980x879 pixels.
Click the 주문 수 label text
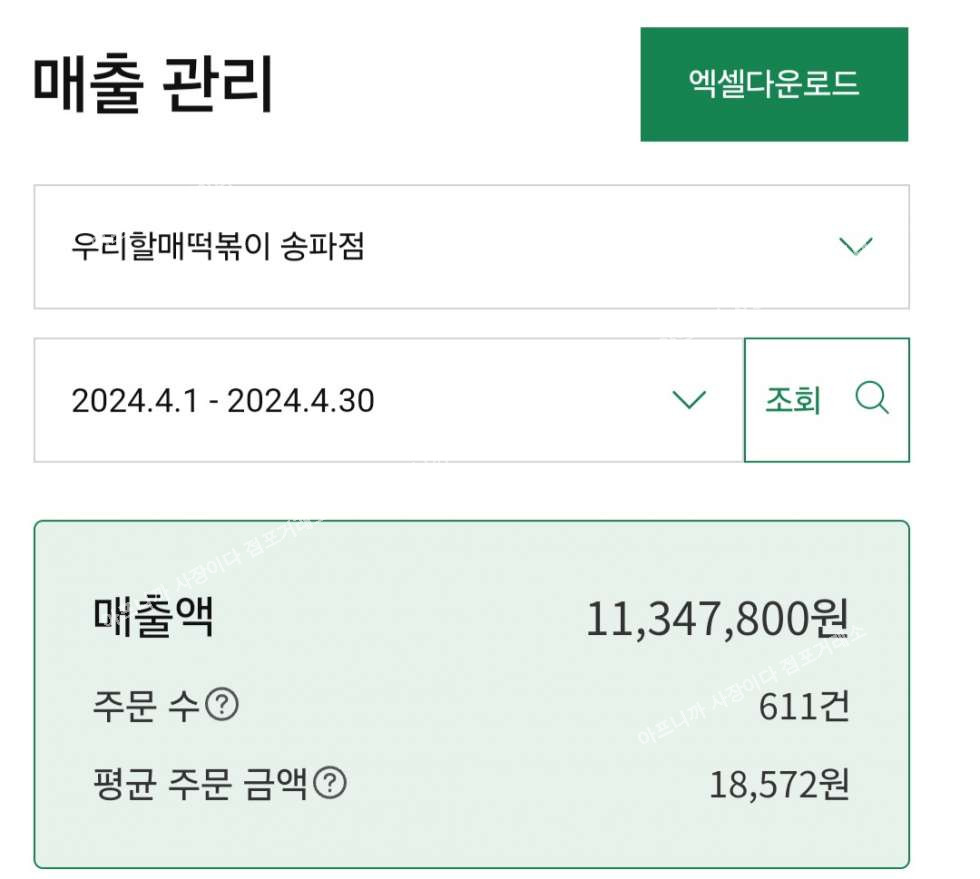tap(145, 707)
